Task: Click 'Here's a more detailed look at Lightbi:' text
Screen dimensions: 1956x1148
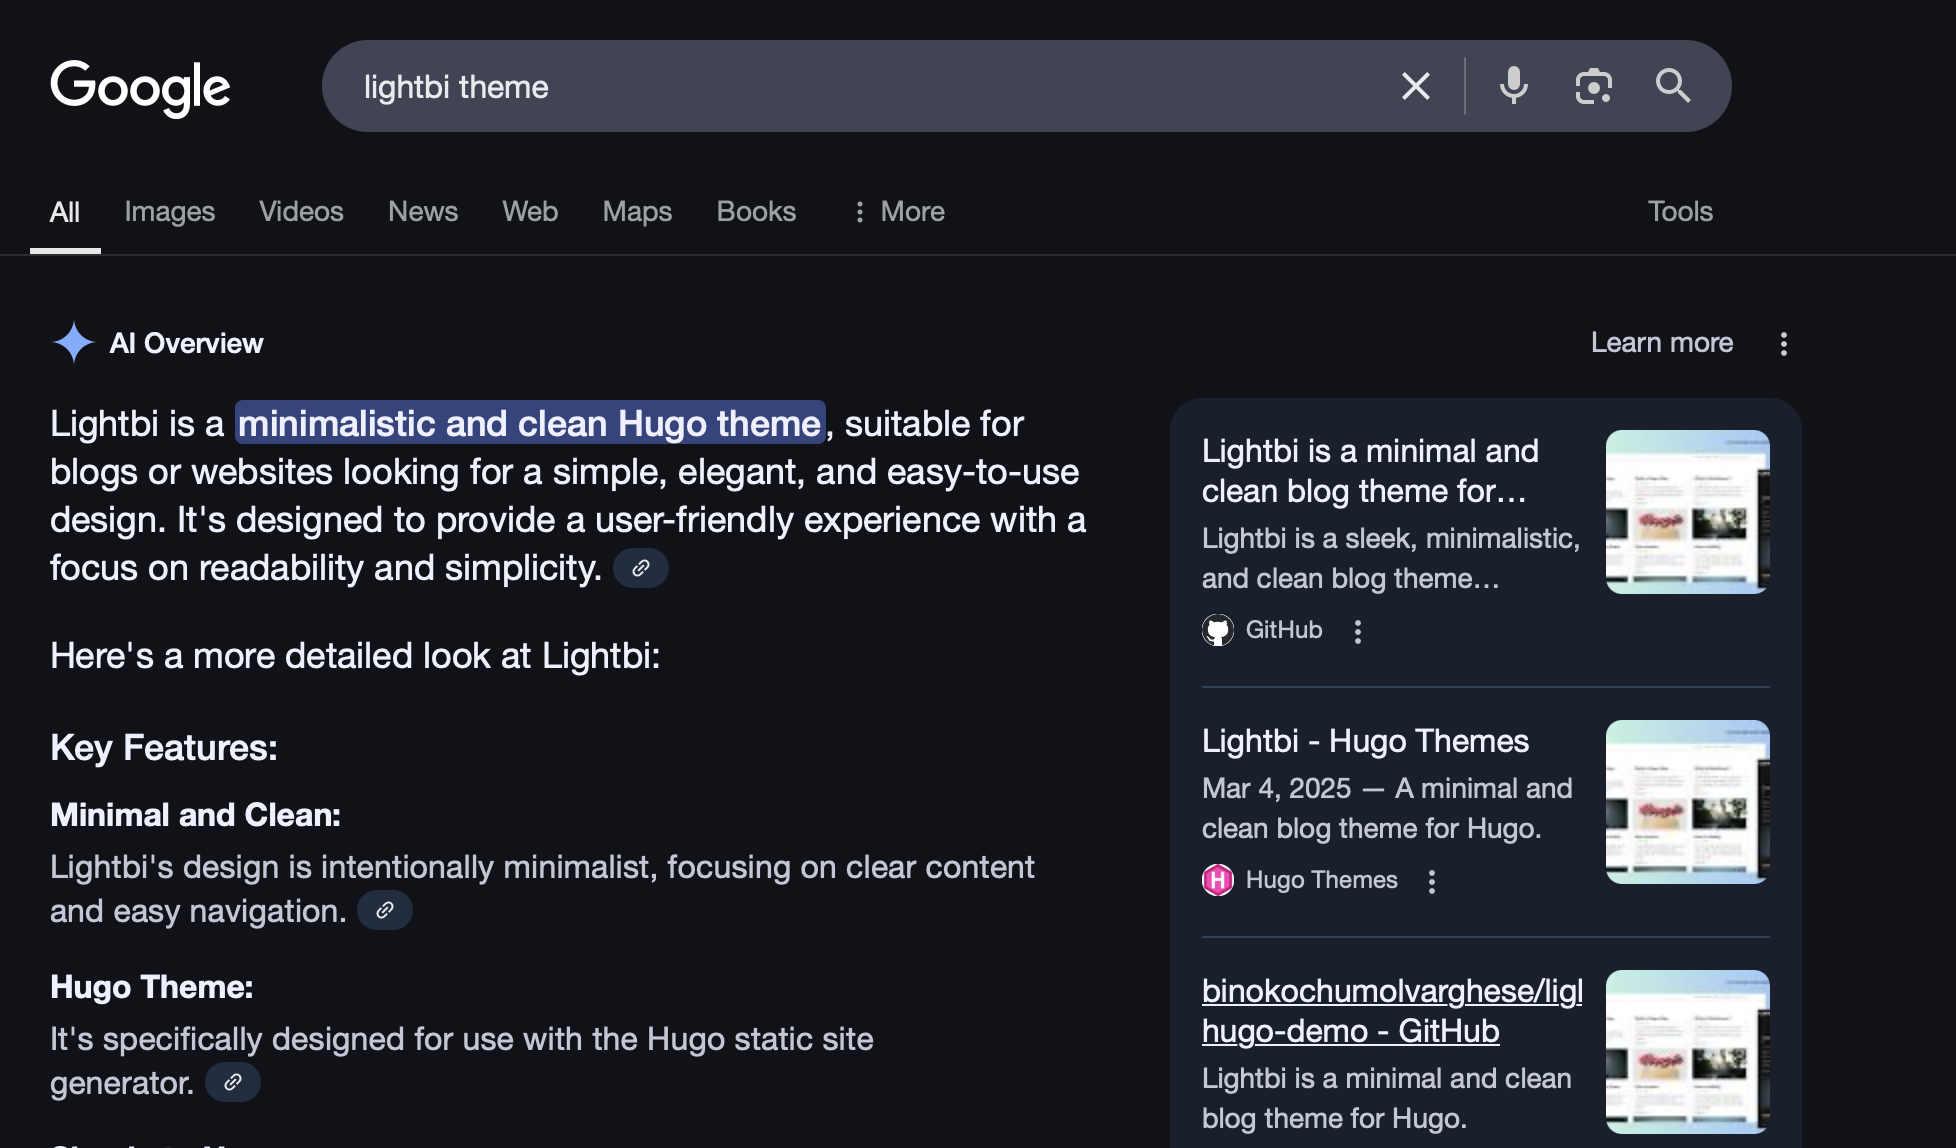Action: coord(355,656)
